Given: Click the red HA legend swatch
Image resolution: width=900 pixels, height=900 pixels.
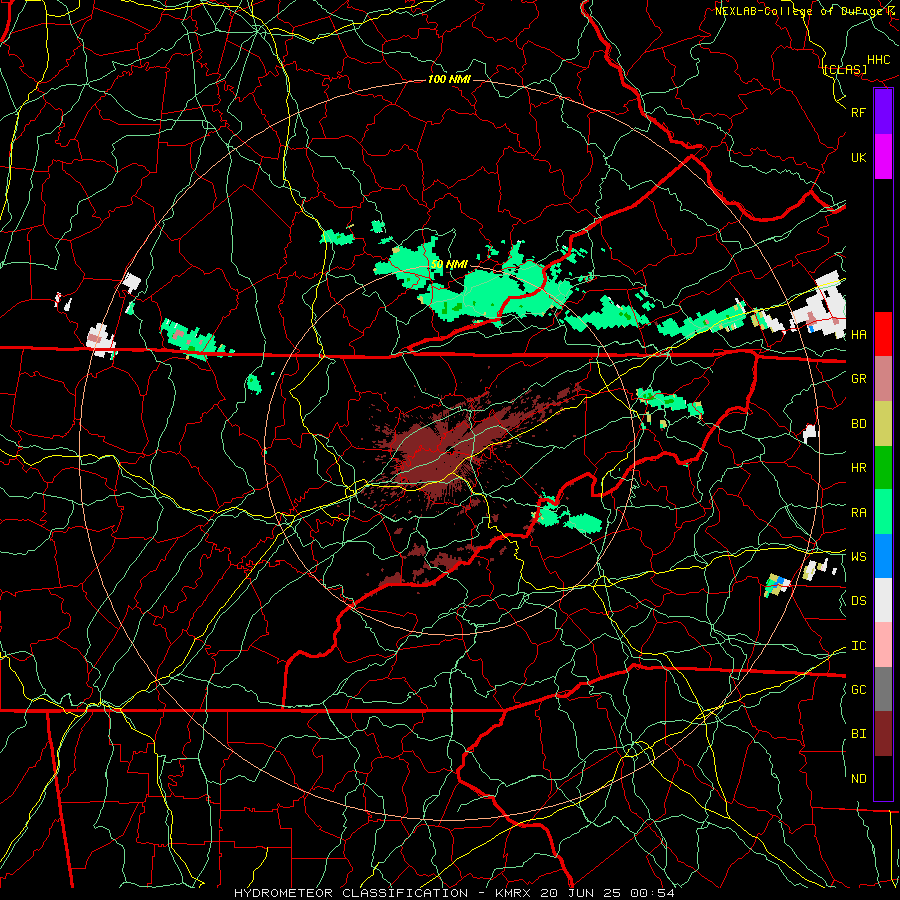Looking at the screenshot, I should (883, 334).
